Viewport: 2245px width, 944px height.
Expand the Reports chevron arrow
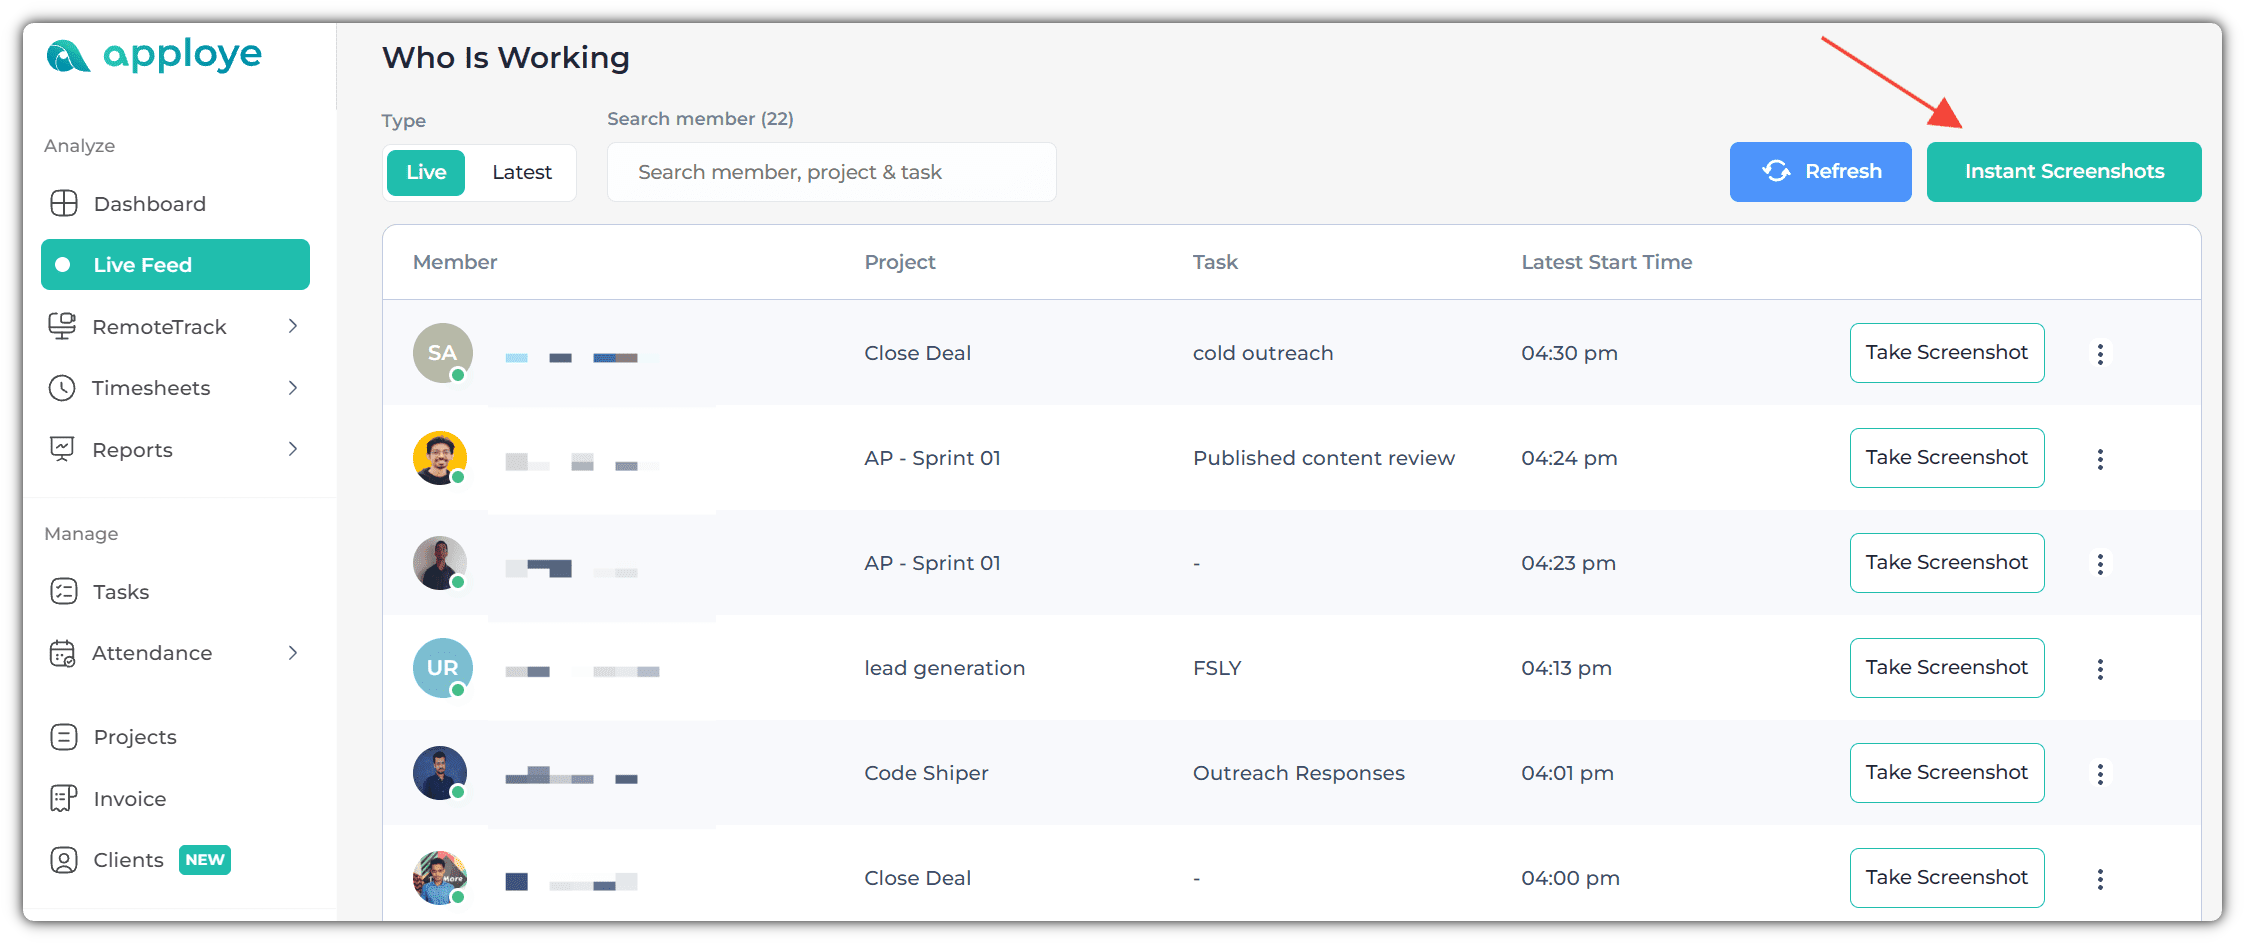pyautogui.click(x=293, y=449)
